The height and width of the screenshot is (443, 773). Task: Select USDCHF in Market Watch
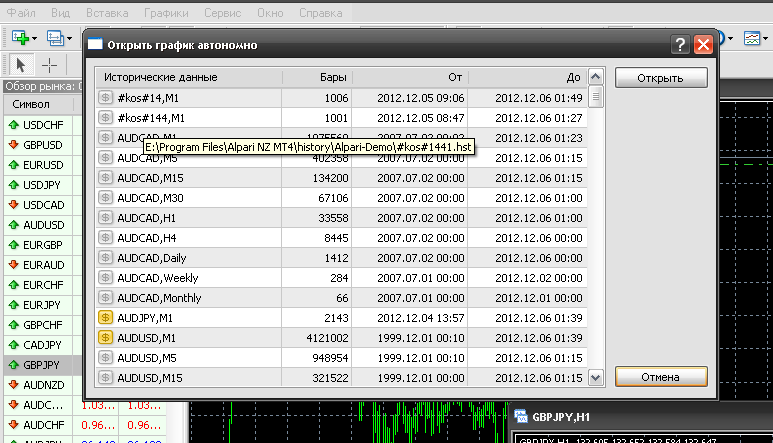(43, 125)
